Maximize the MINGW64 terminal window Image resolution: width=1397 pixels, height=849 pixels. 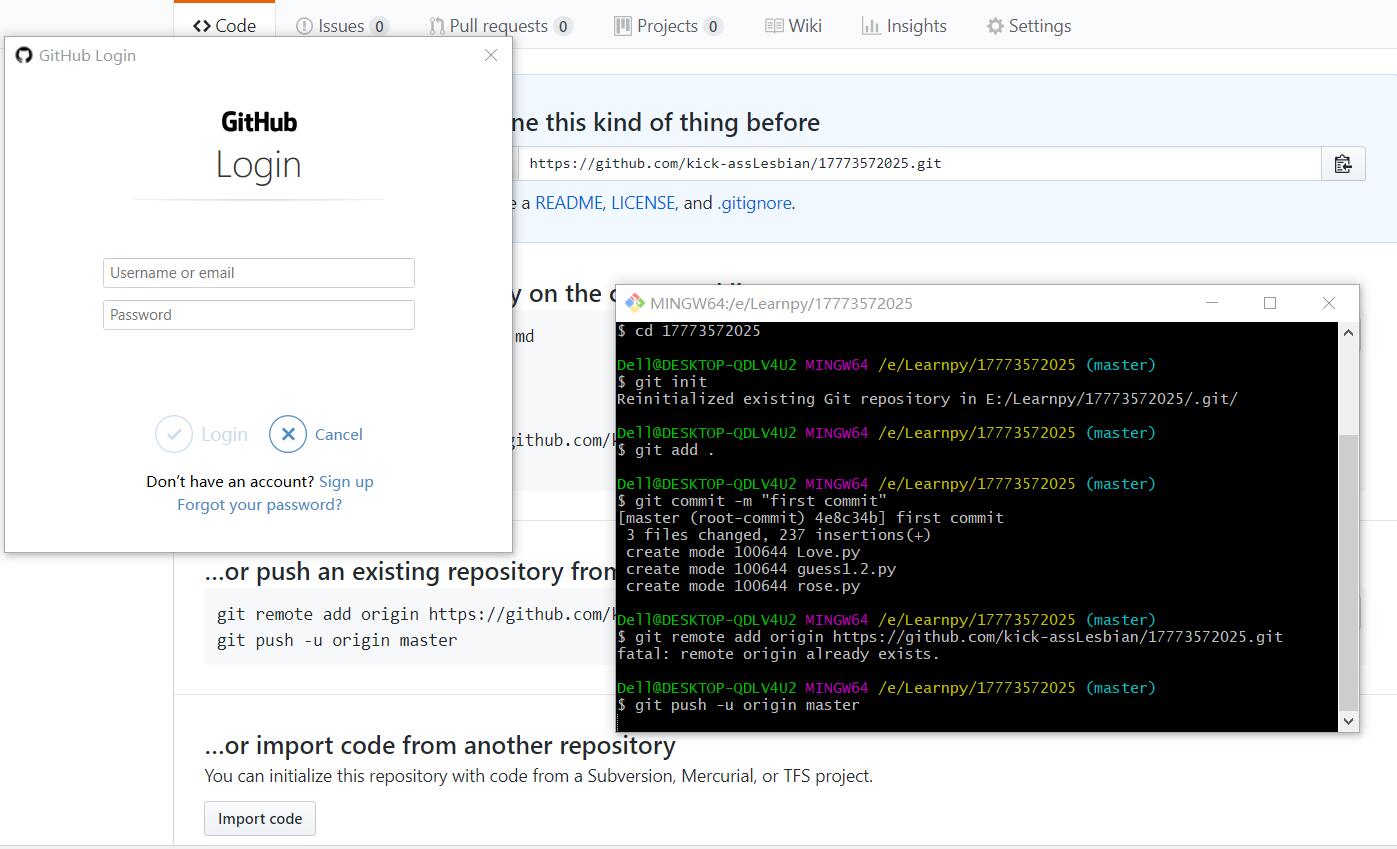(1270, 303)
